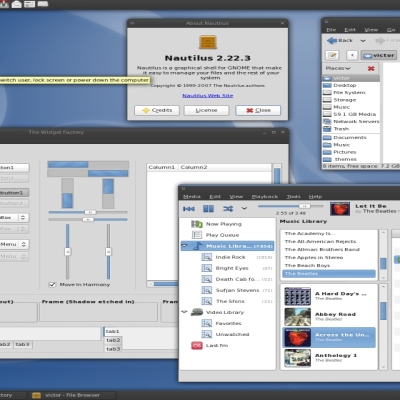
Task: Click the Back button in file browser
Action: click(339, 41)
